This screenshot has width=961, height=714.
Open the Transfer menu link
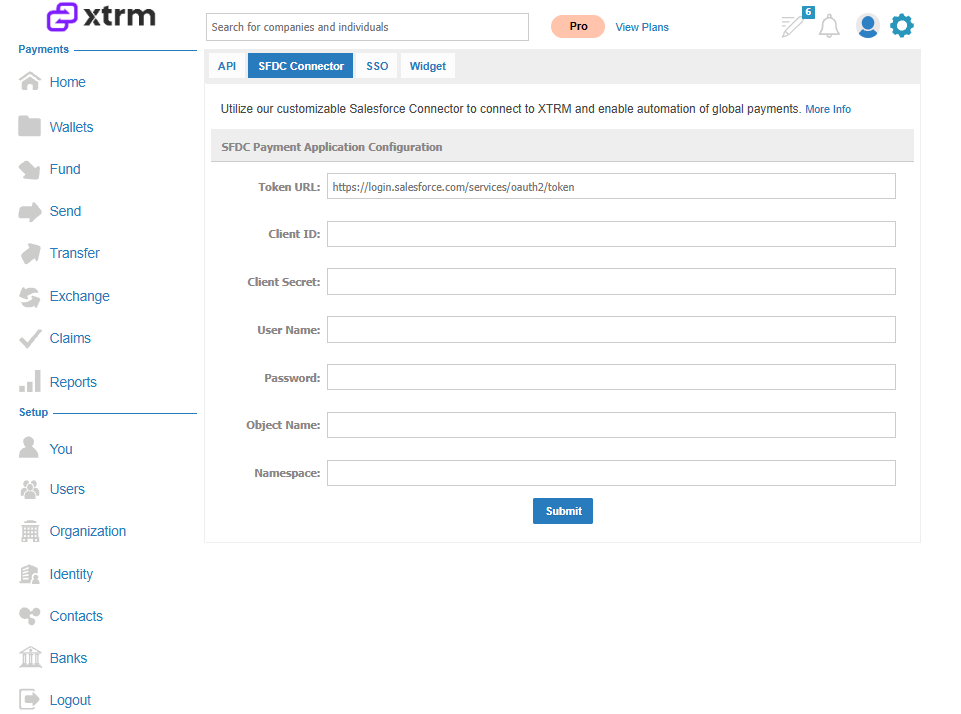(74, 253)
